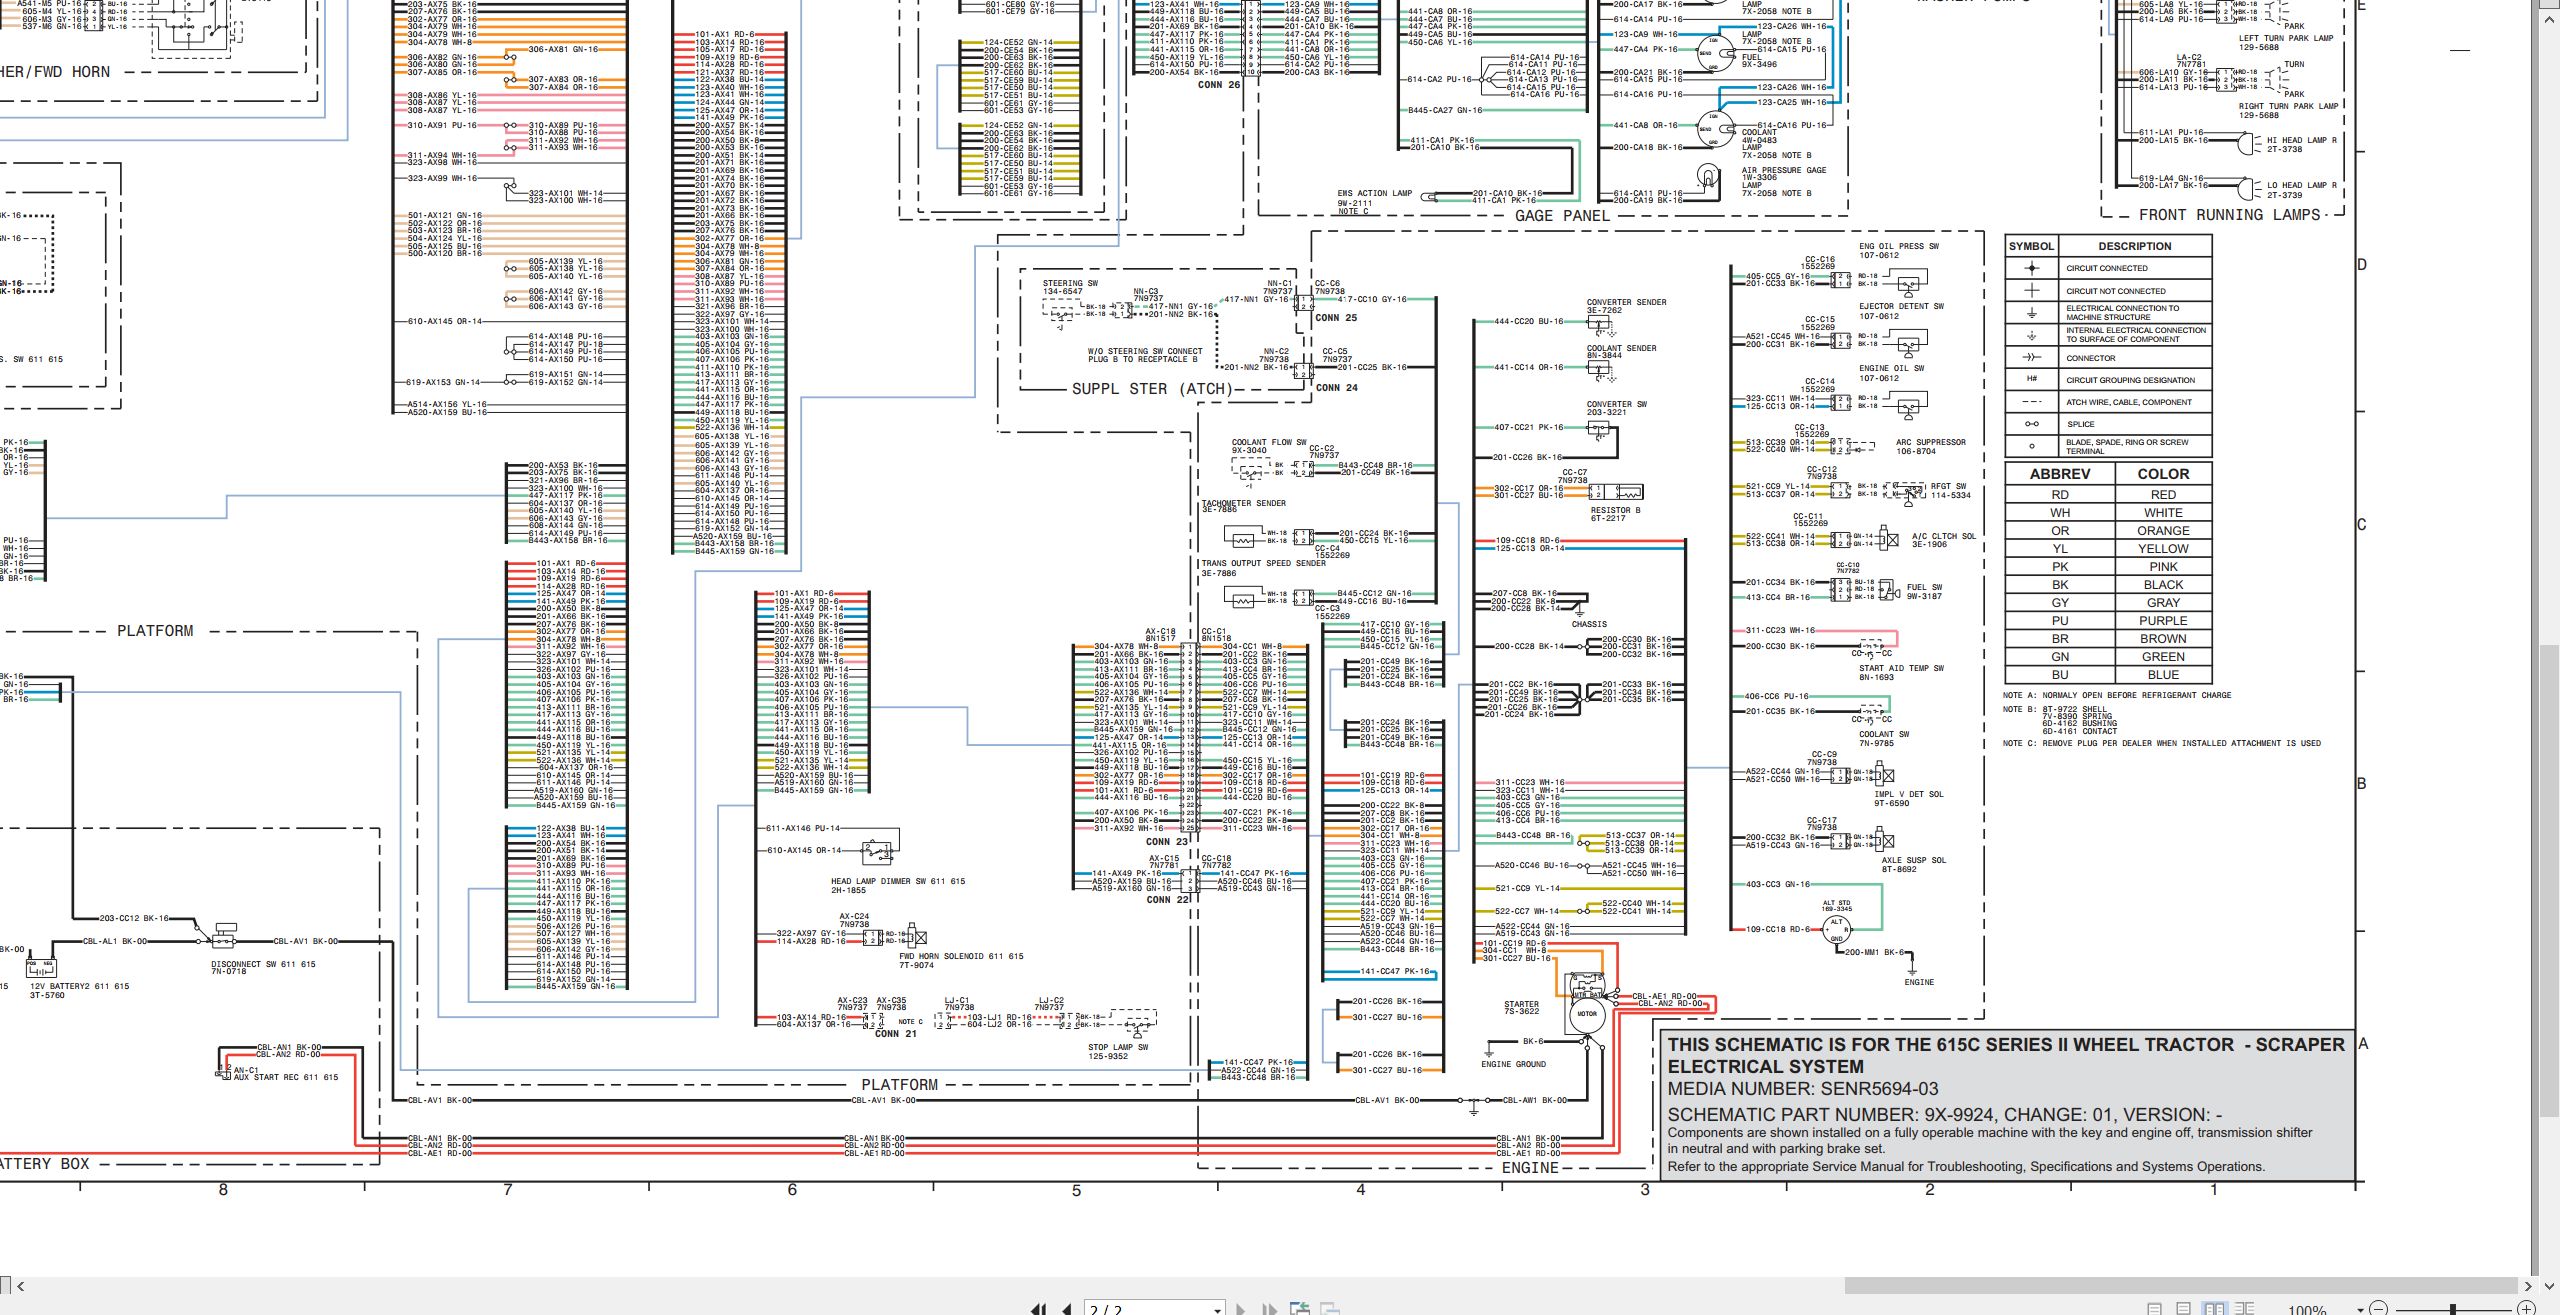
Task: Click the "A/C CLTCH SOL" label
Action: click(1944, 536)
